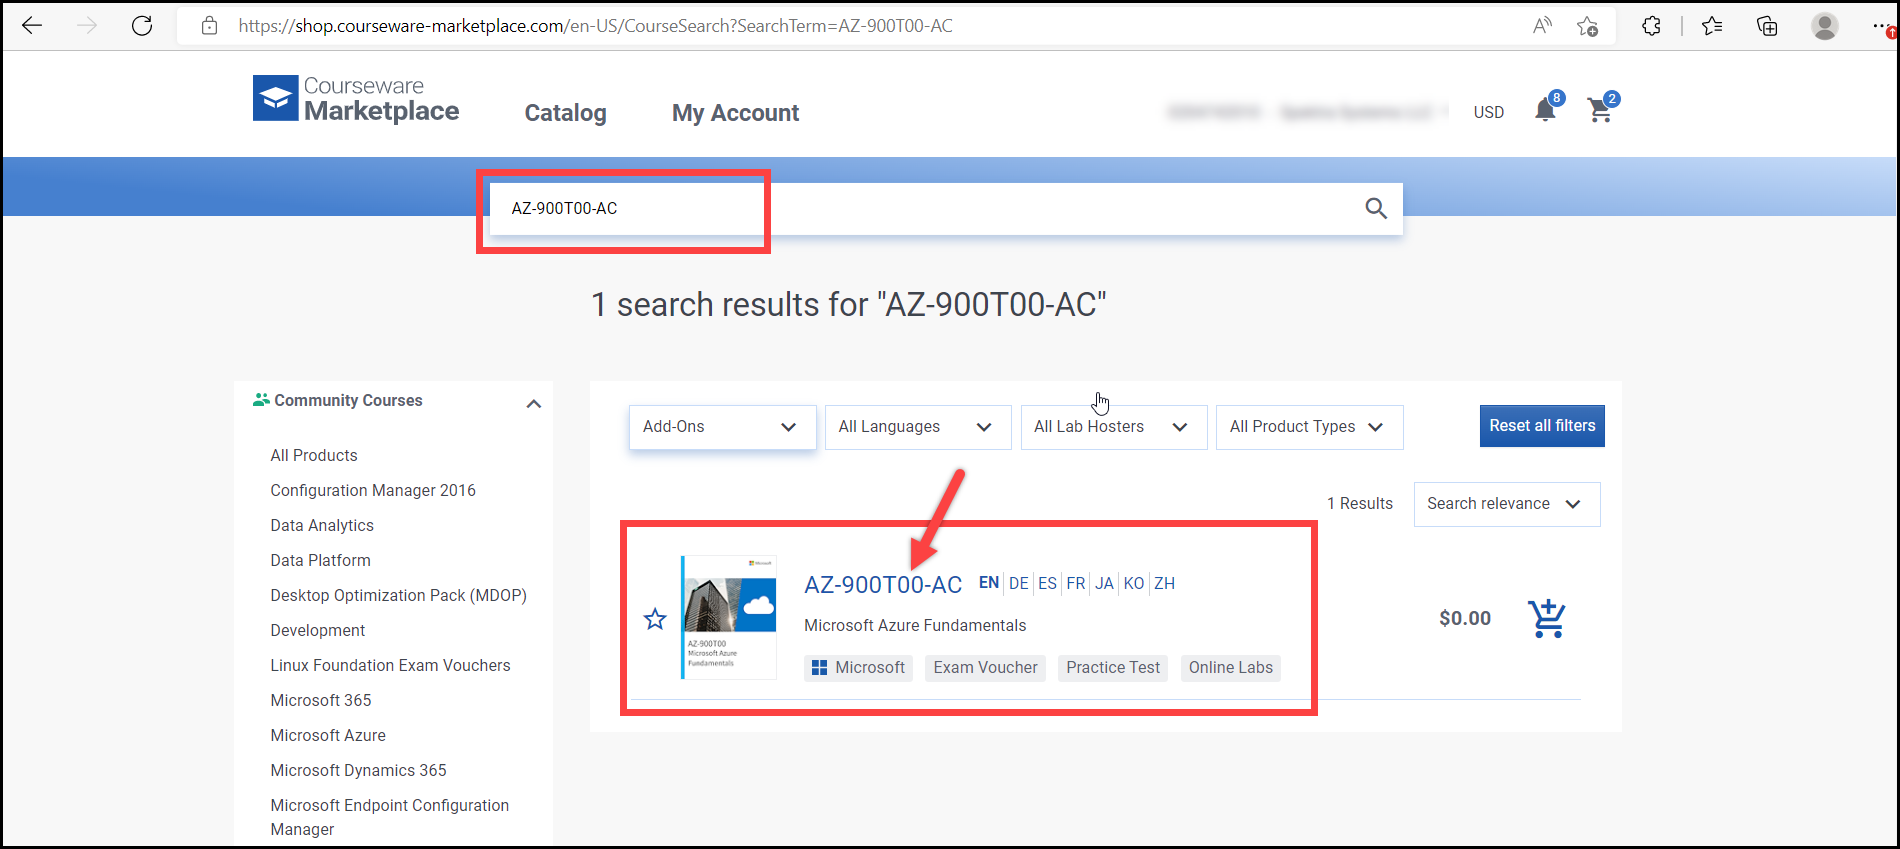Add this page to favorites
The image size is (1900, 849).
[x=1587, y=26]
